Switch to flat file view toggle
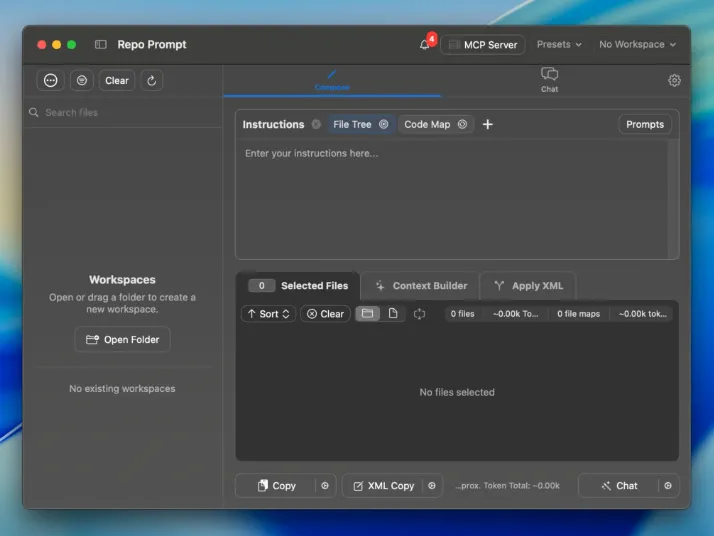The width and height of the screenshot is (714, 536). 393,314
